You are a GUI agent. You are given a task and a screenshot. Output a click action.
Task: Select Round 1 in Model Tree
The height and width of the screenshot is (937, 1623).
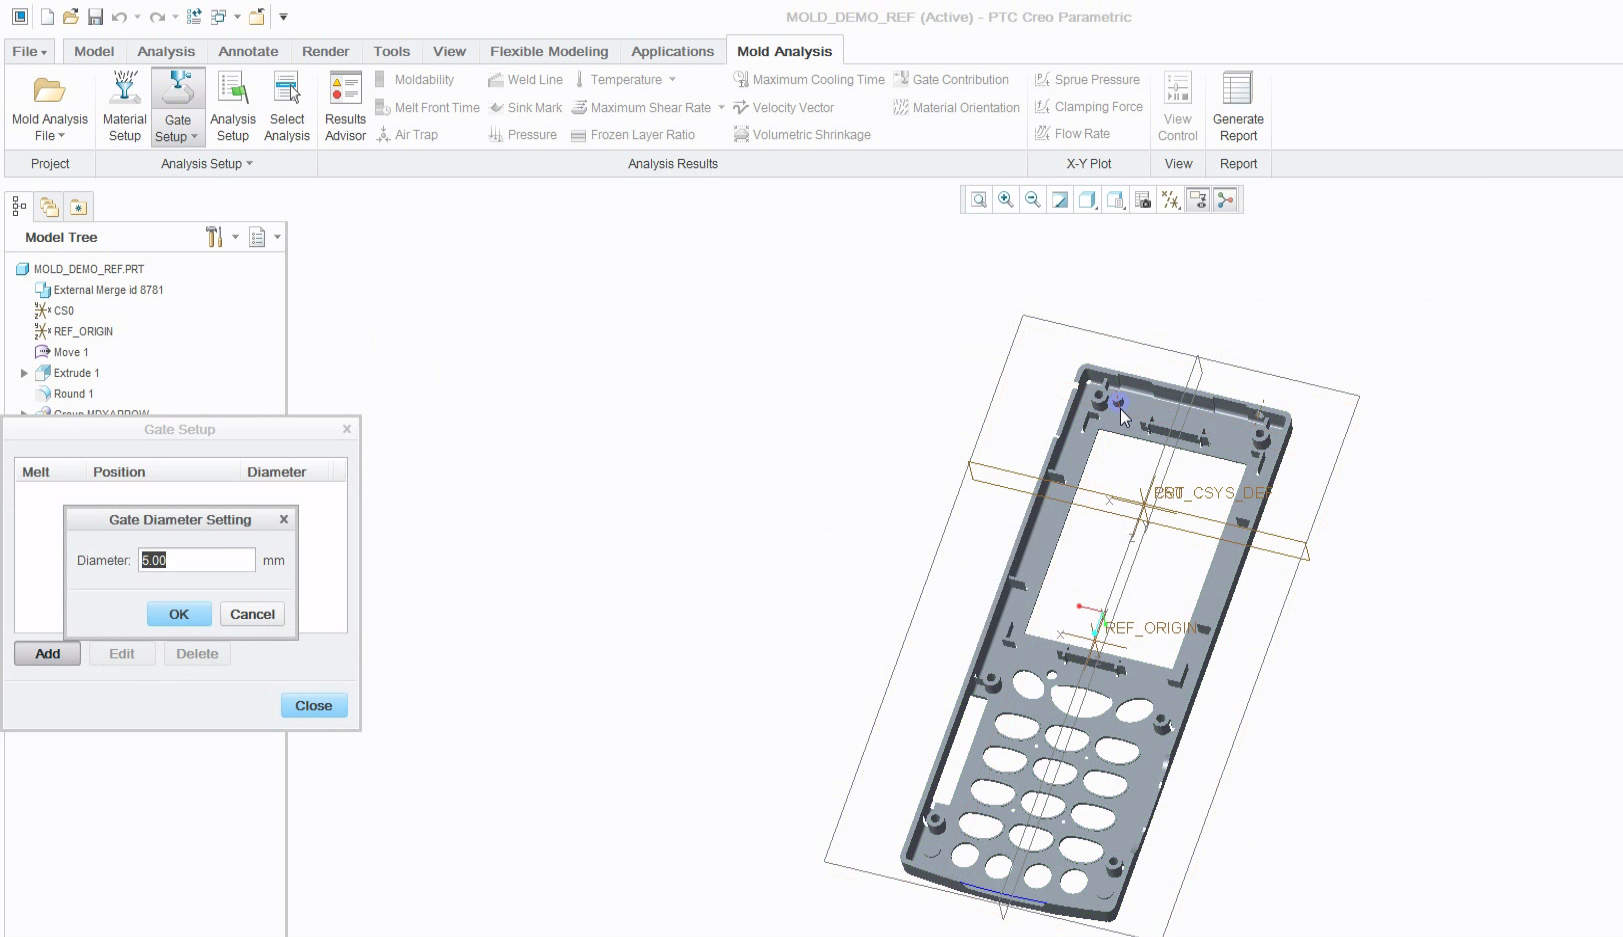point(73,394)
